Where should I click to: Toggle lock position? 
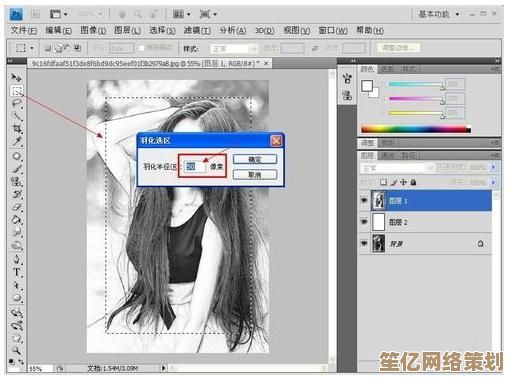coord(403,182)
